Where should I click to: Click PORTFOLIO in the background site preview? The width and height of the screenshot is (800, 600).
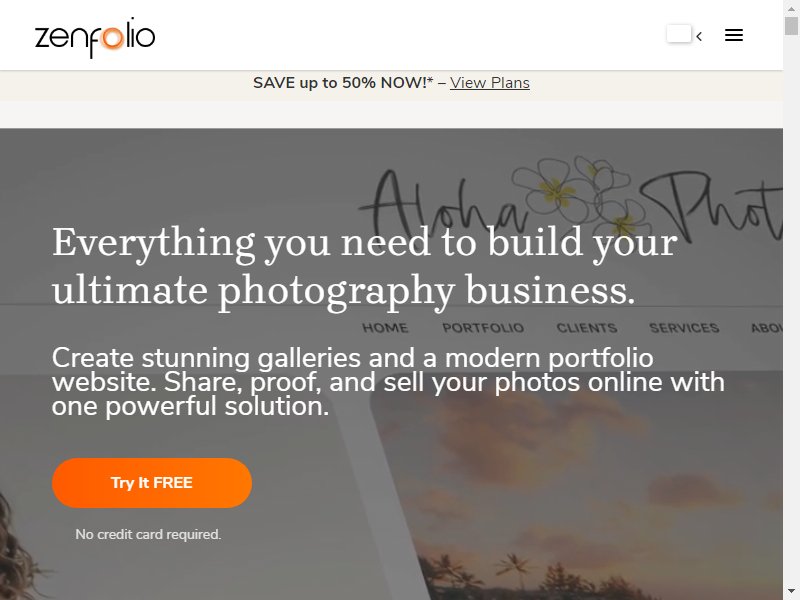(x=483, y=328)
